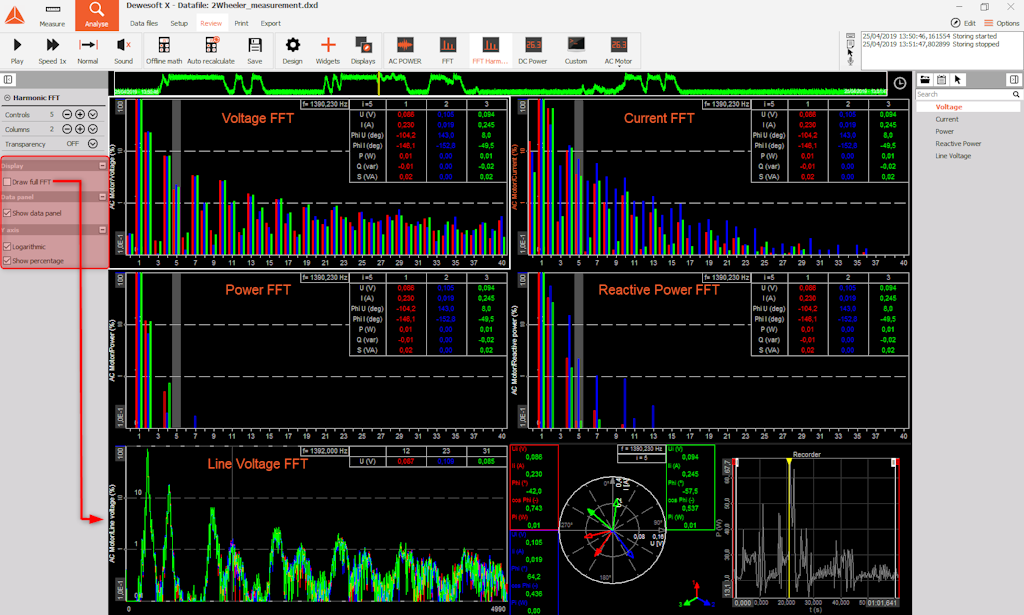Image resolution: width=1024 pixels, height=615 pixels.
Task: Collapse the Display section
Action: click(103, 166)
